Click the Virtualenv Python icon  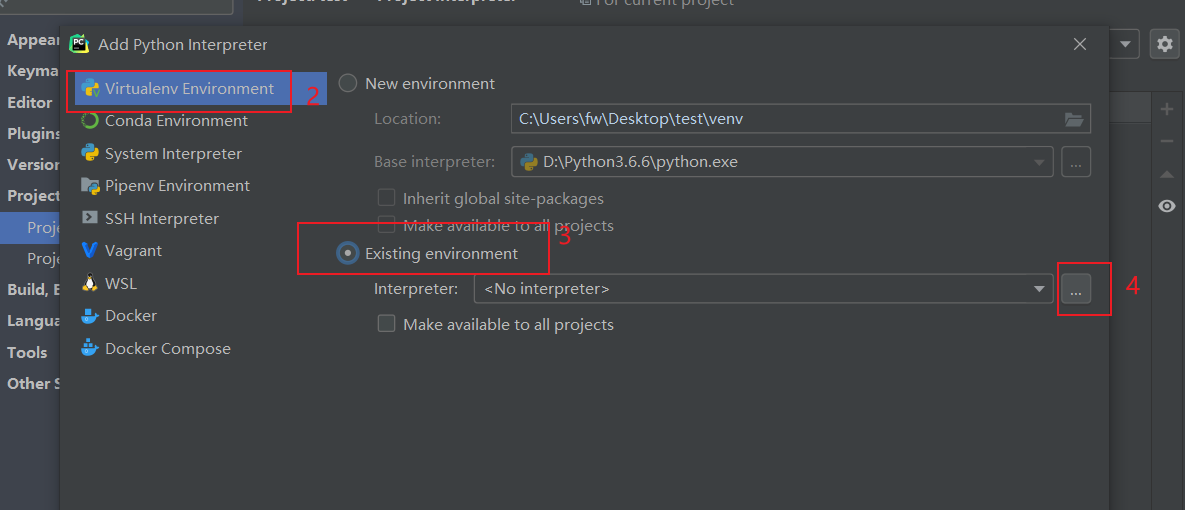91,88
